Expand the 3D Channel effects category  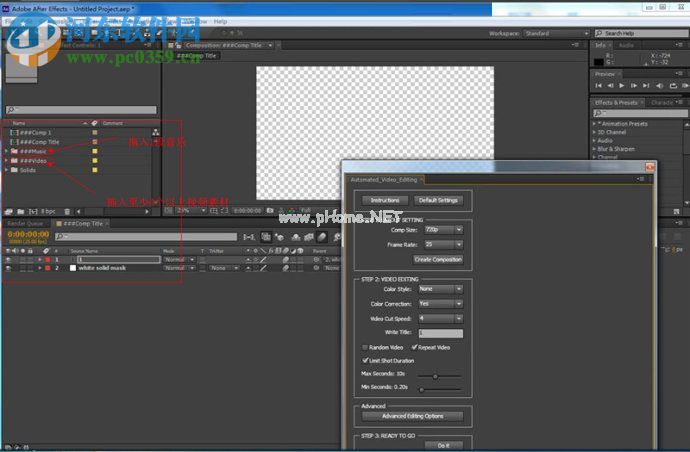pyautogui.click(x=594, y=132)
